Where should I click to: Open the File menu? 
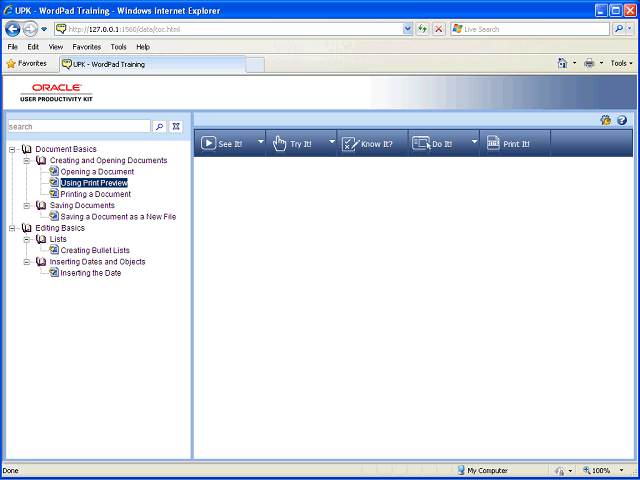[13, 47]
